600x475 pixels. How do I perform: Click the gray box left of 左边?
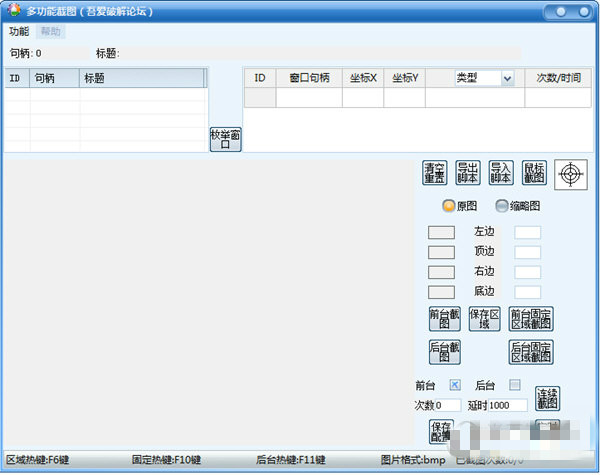tap(441, 232)
